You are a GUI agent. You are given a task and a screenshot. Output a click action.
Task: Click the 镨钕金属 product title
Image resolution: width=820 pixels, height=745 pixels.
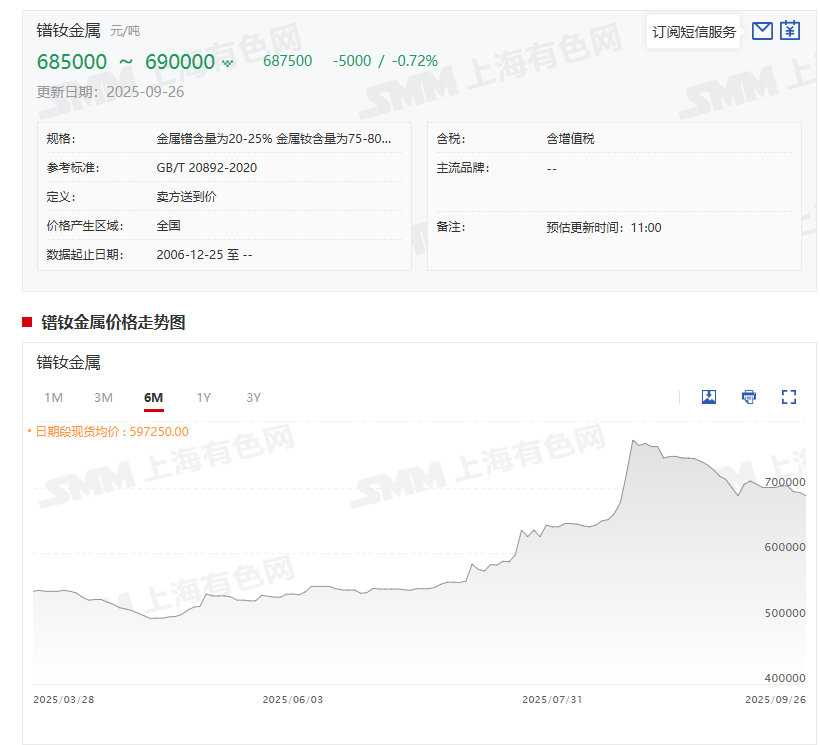coord(69,30)
